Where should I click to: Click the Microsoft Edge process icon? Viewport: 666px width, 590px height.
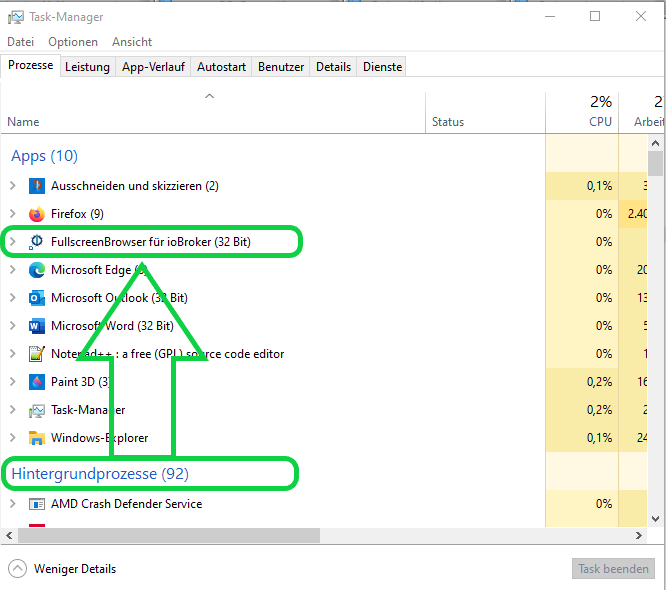click(x=37, y=270)
